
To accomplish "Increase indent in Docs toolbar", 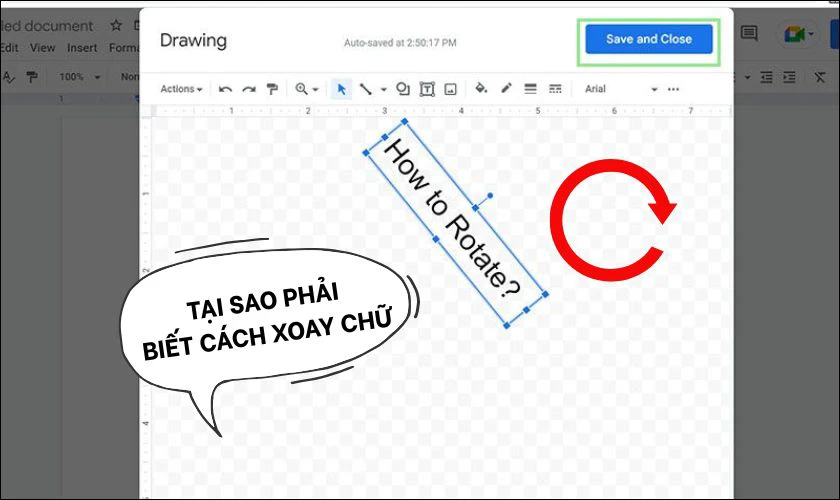I will tap(790, 77).
